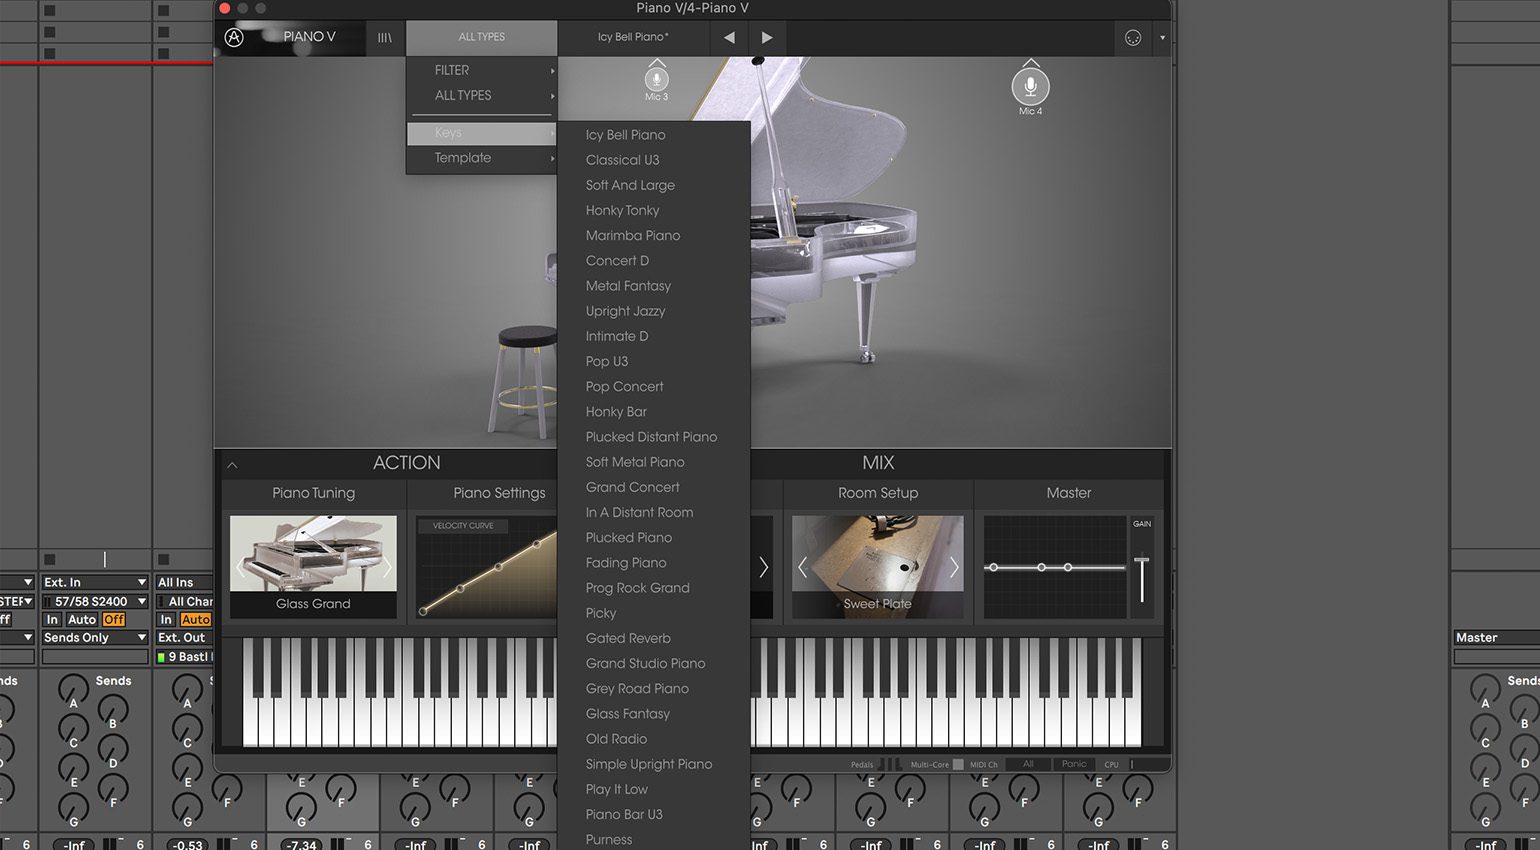Set Ext. In track monitor to Auto
The height and width of the screenshot is (850, 1540).
82,619
